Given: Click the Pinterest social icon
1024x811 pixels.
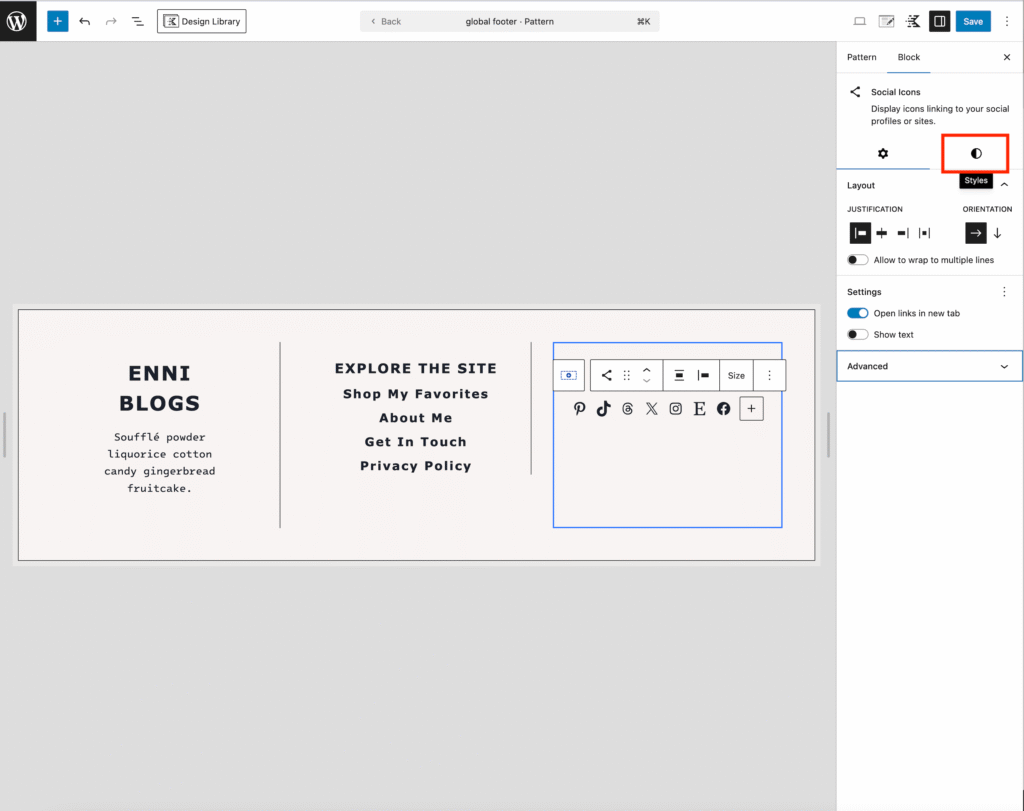Looking at the screenshot, I should [579, 408].
